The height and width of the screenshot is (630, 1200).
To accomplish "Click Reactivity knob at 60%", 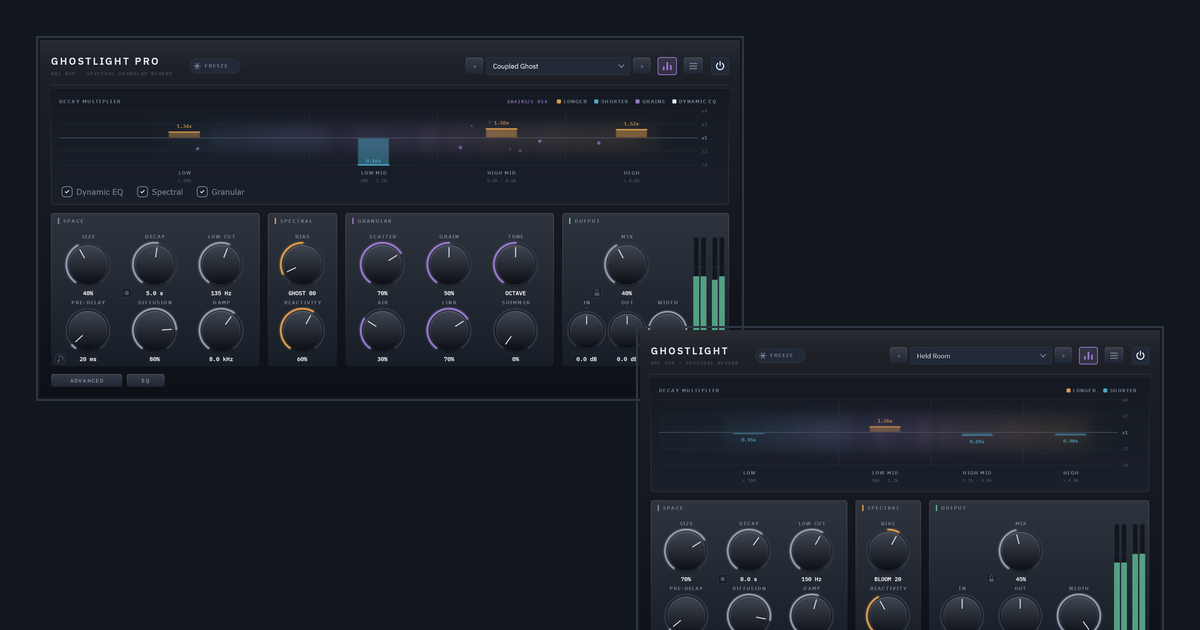I will point(302,330).
